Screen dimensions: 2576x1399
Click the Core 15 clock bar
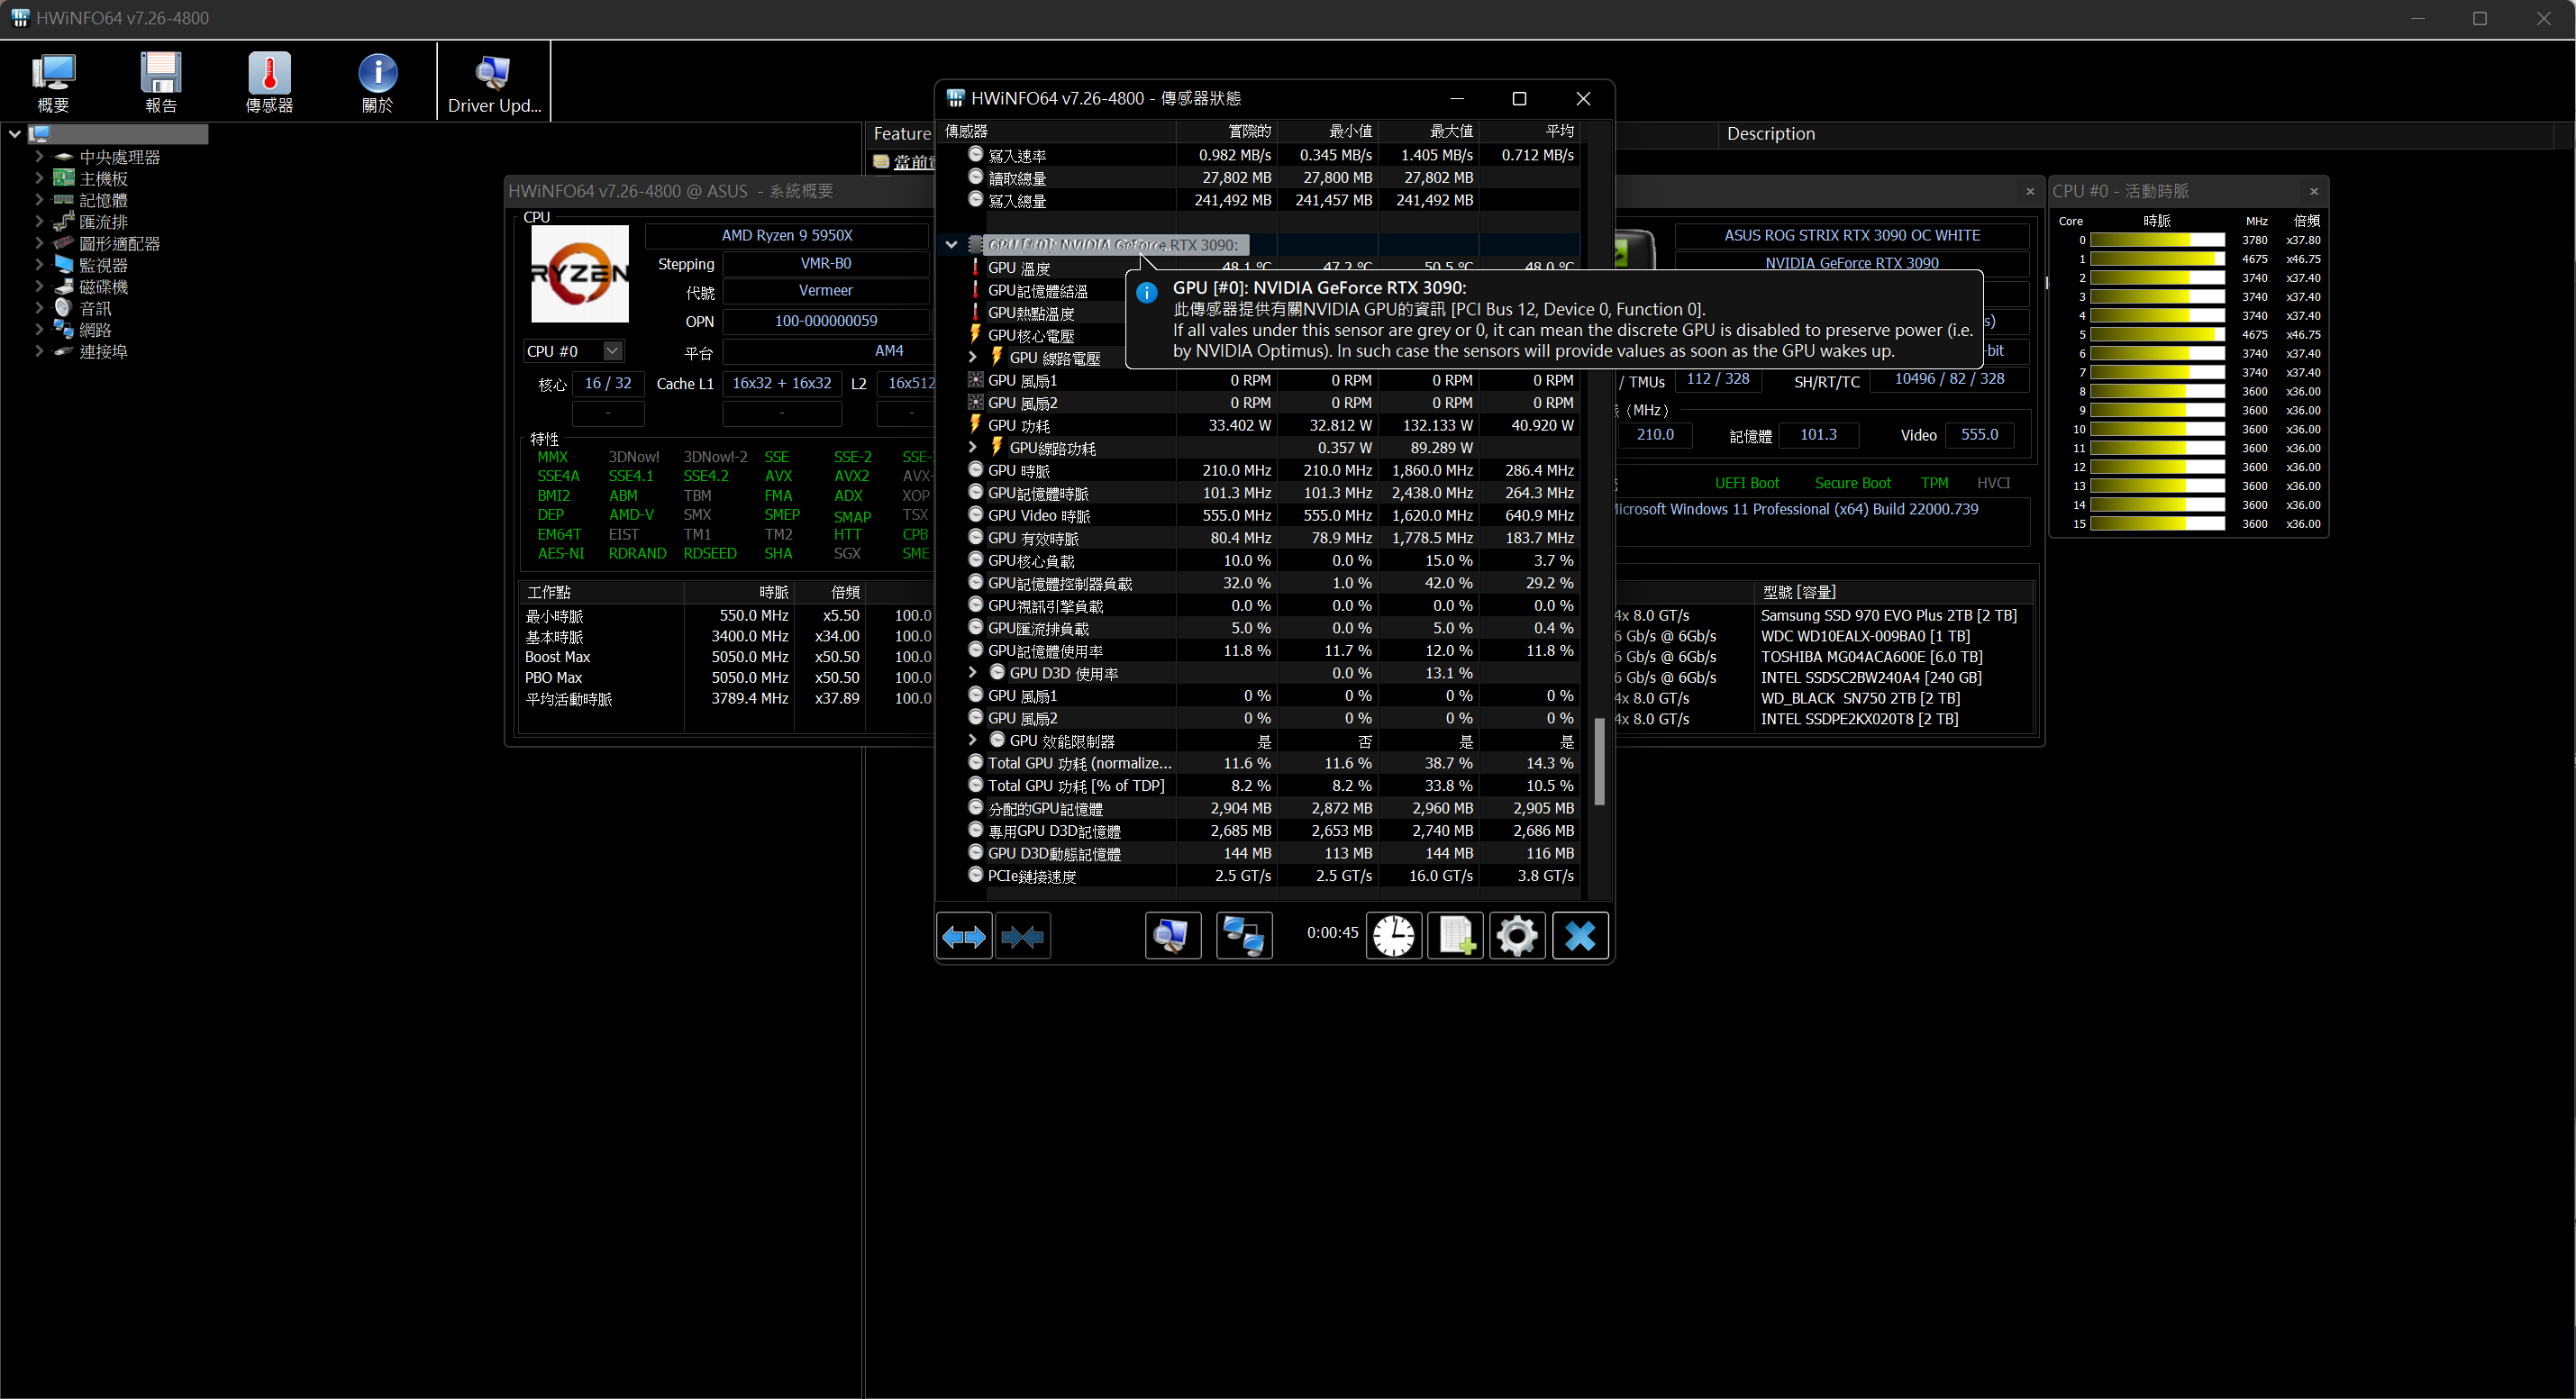2157,524
